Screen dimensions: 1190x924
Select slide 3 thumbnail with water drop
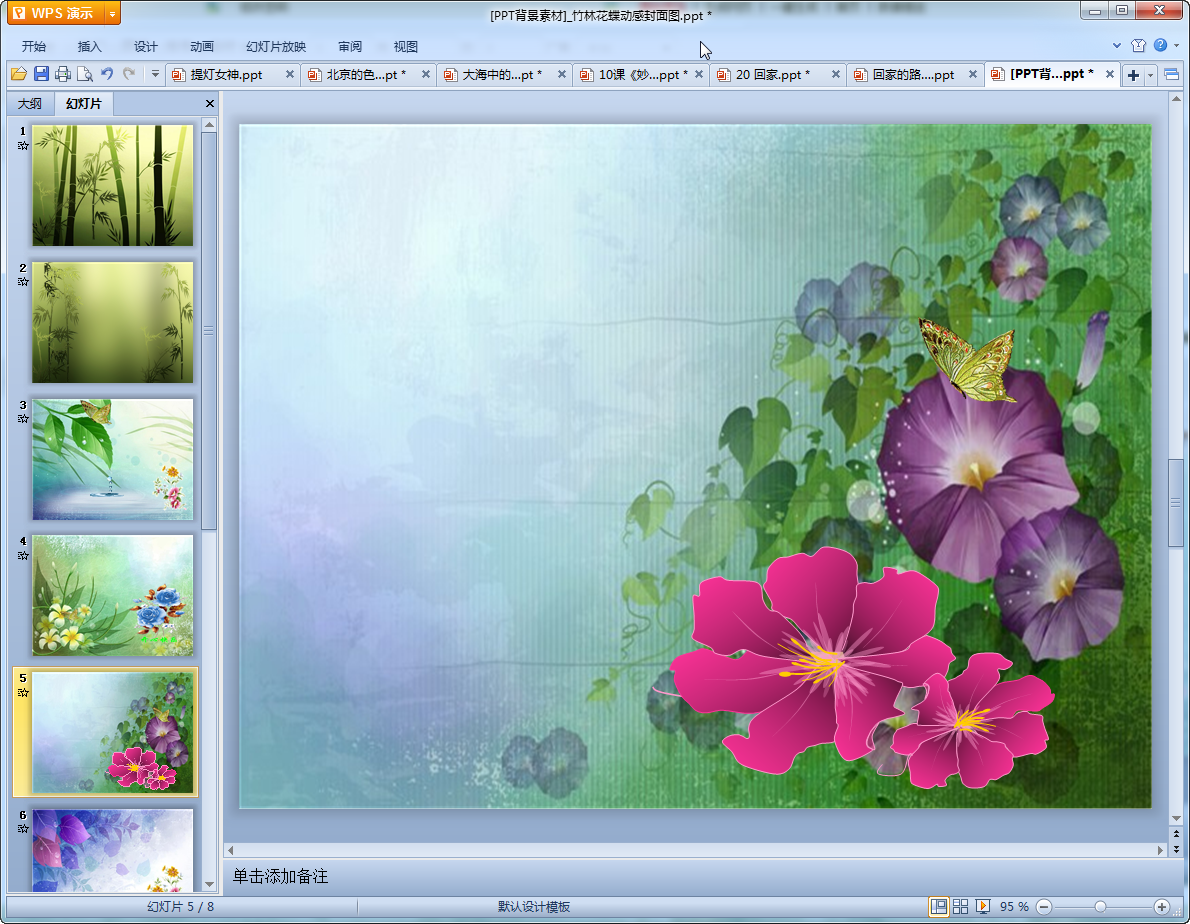click(x=112, y=459)
